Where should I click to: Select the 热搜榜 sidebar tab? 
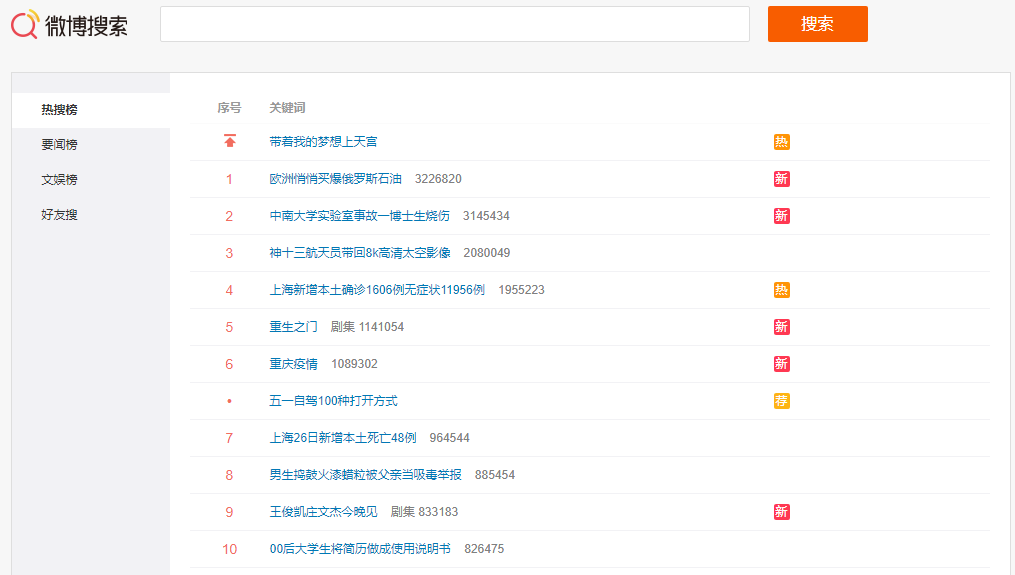coord(91,110)
